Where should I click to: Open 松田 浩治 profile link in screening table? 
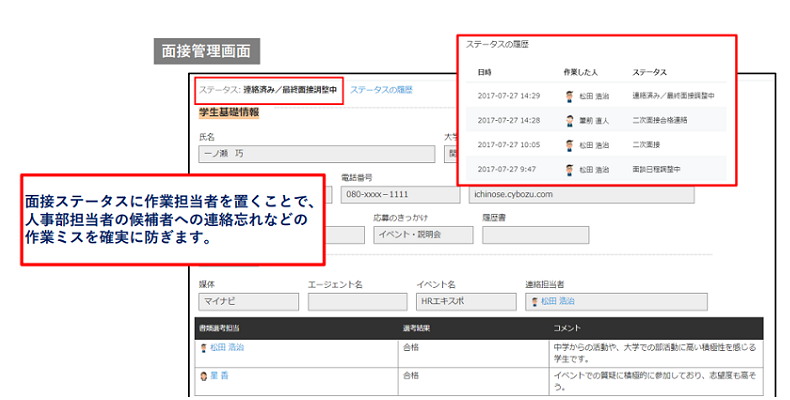[x=226, y=348]
